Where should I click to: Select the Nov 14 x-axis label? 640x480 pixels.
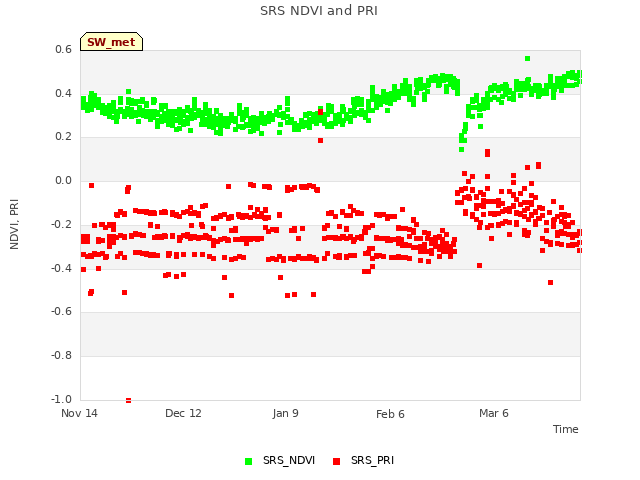(x=79, y=413)
